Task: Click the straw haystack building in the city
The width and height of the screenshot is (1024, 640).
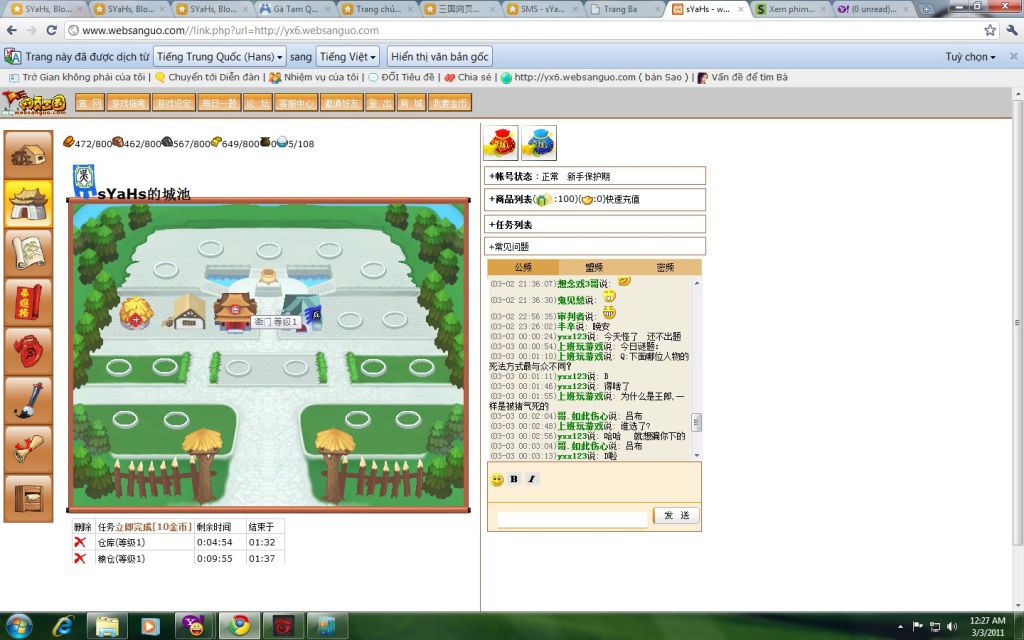Action: click(136, 312)
